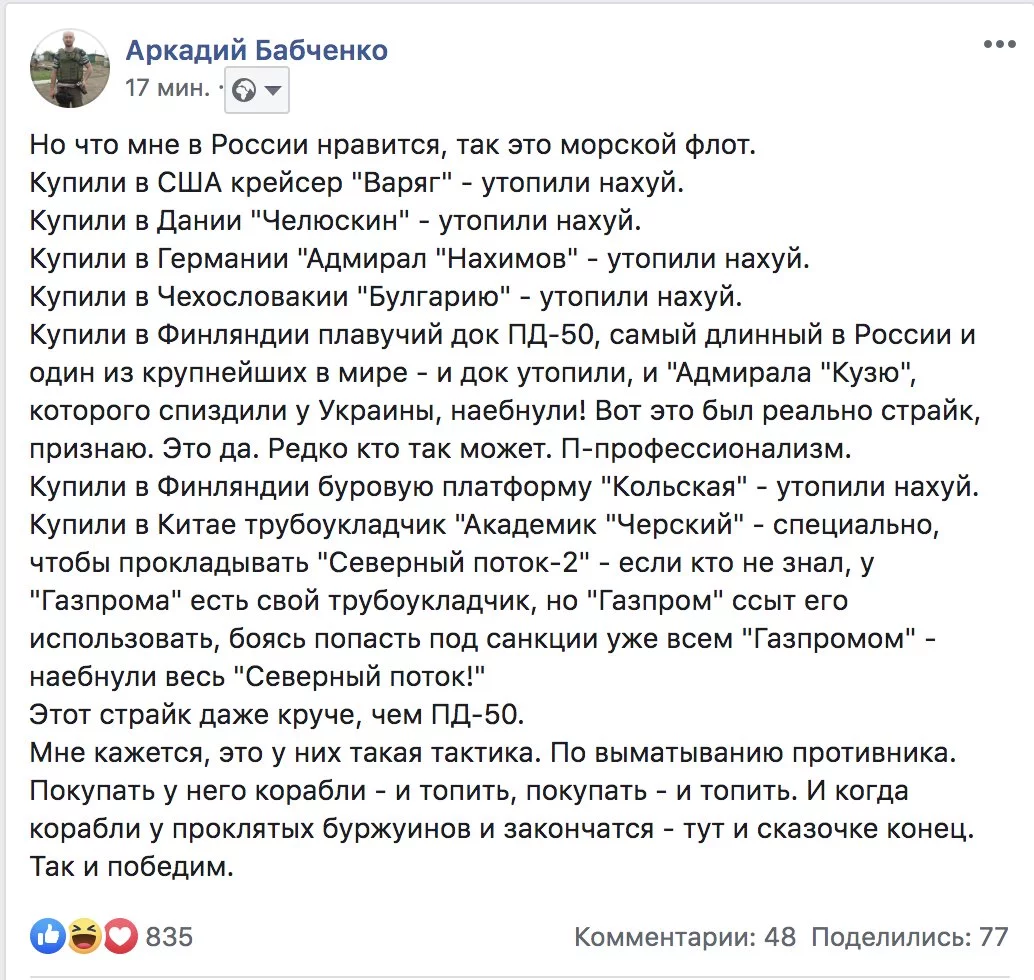
Task: Click the line mentioning "Челюскин"
Action: [335, 220]
